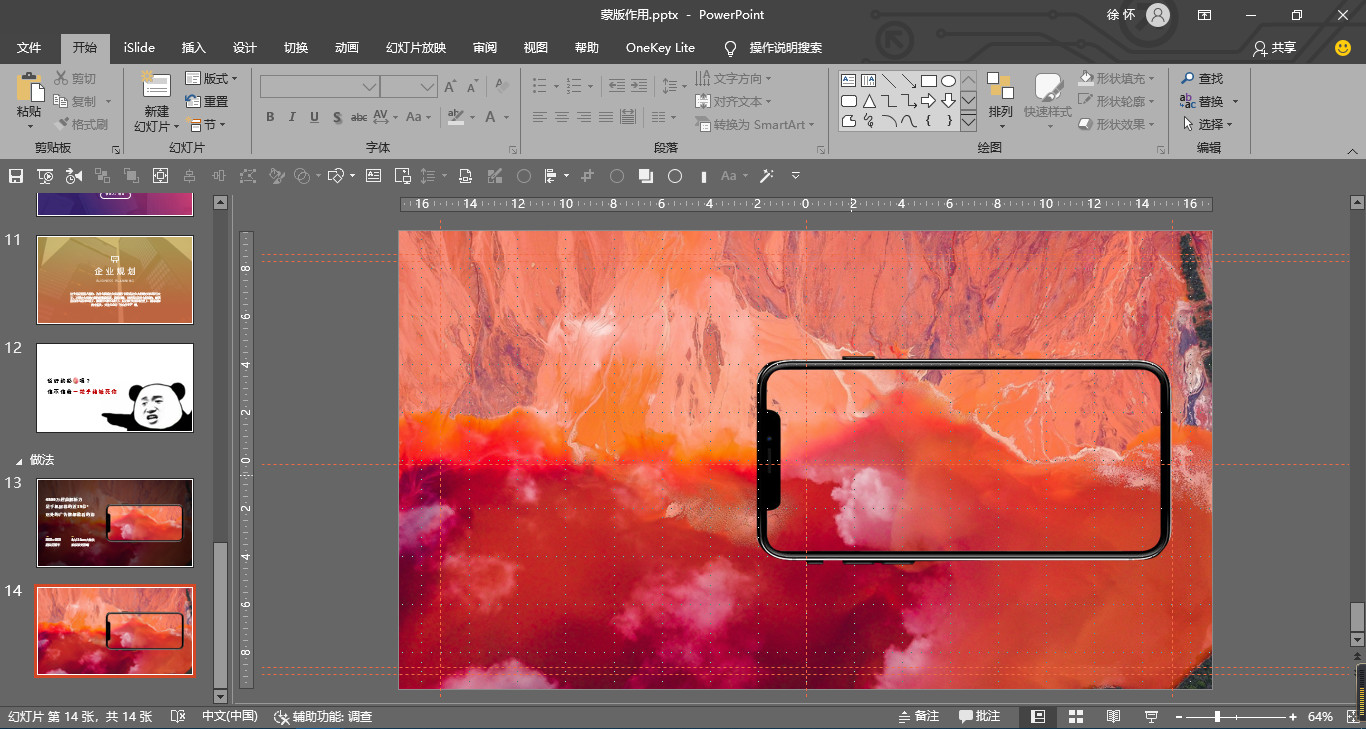The height and width of the screenshot is (729, 1366).
Task: Switch to the Insert (插入) tab
Action: pos(193,48)
